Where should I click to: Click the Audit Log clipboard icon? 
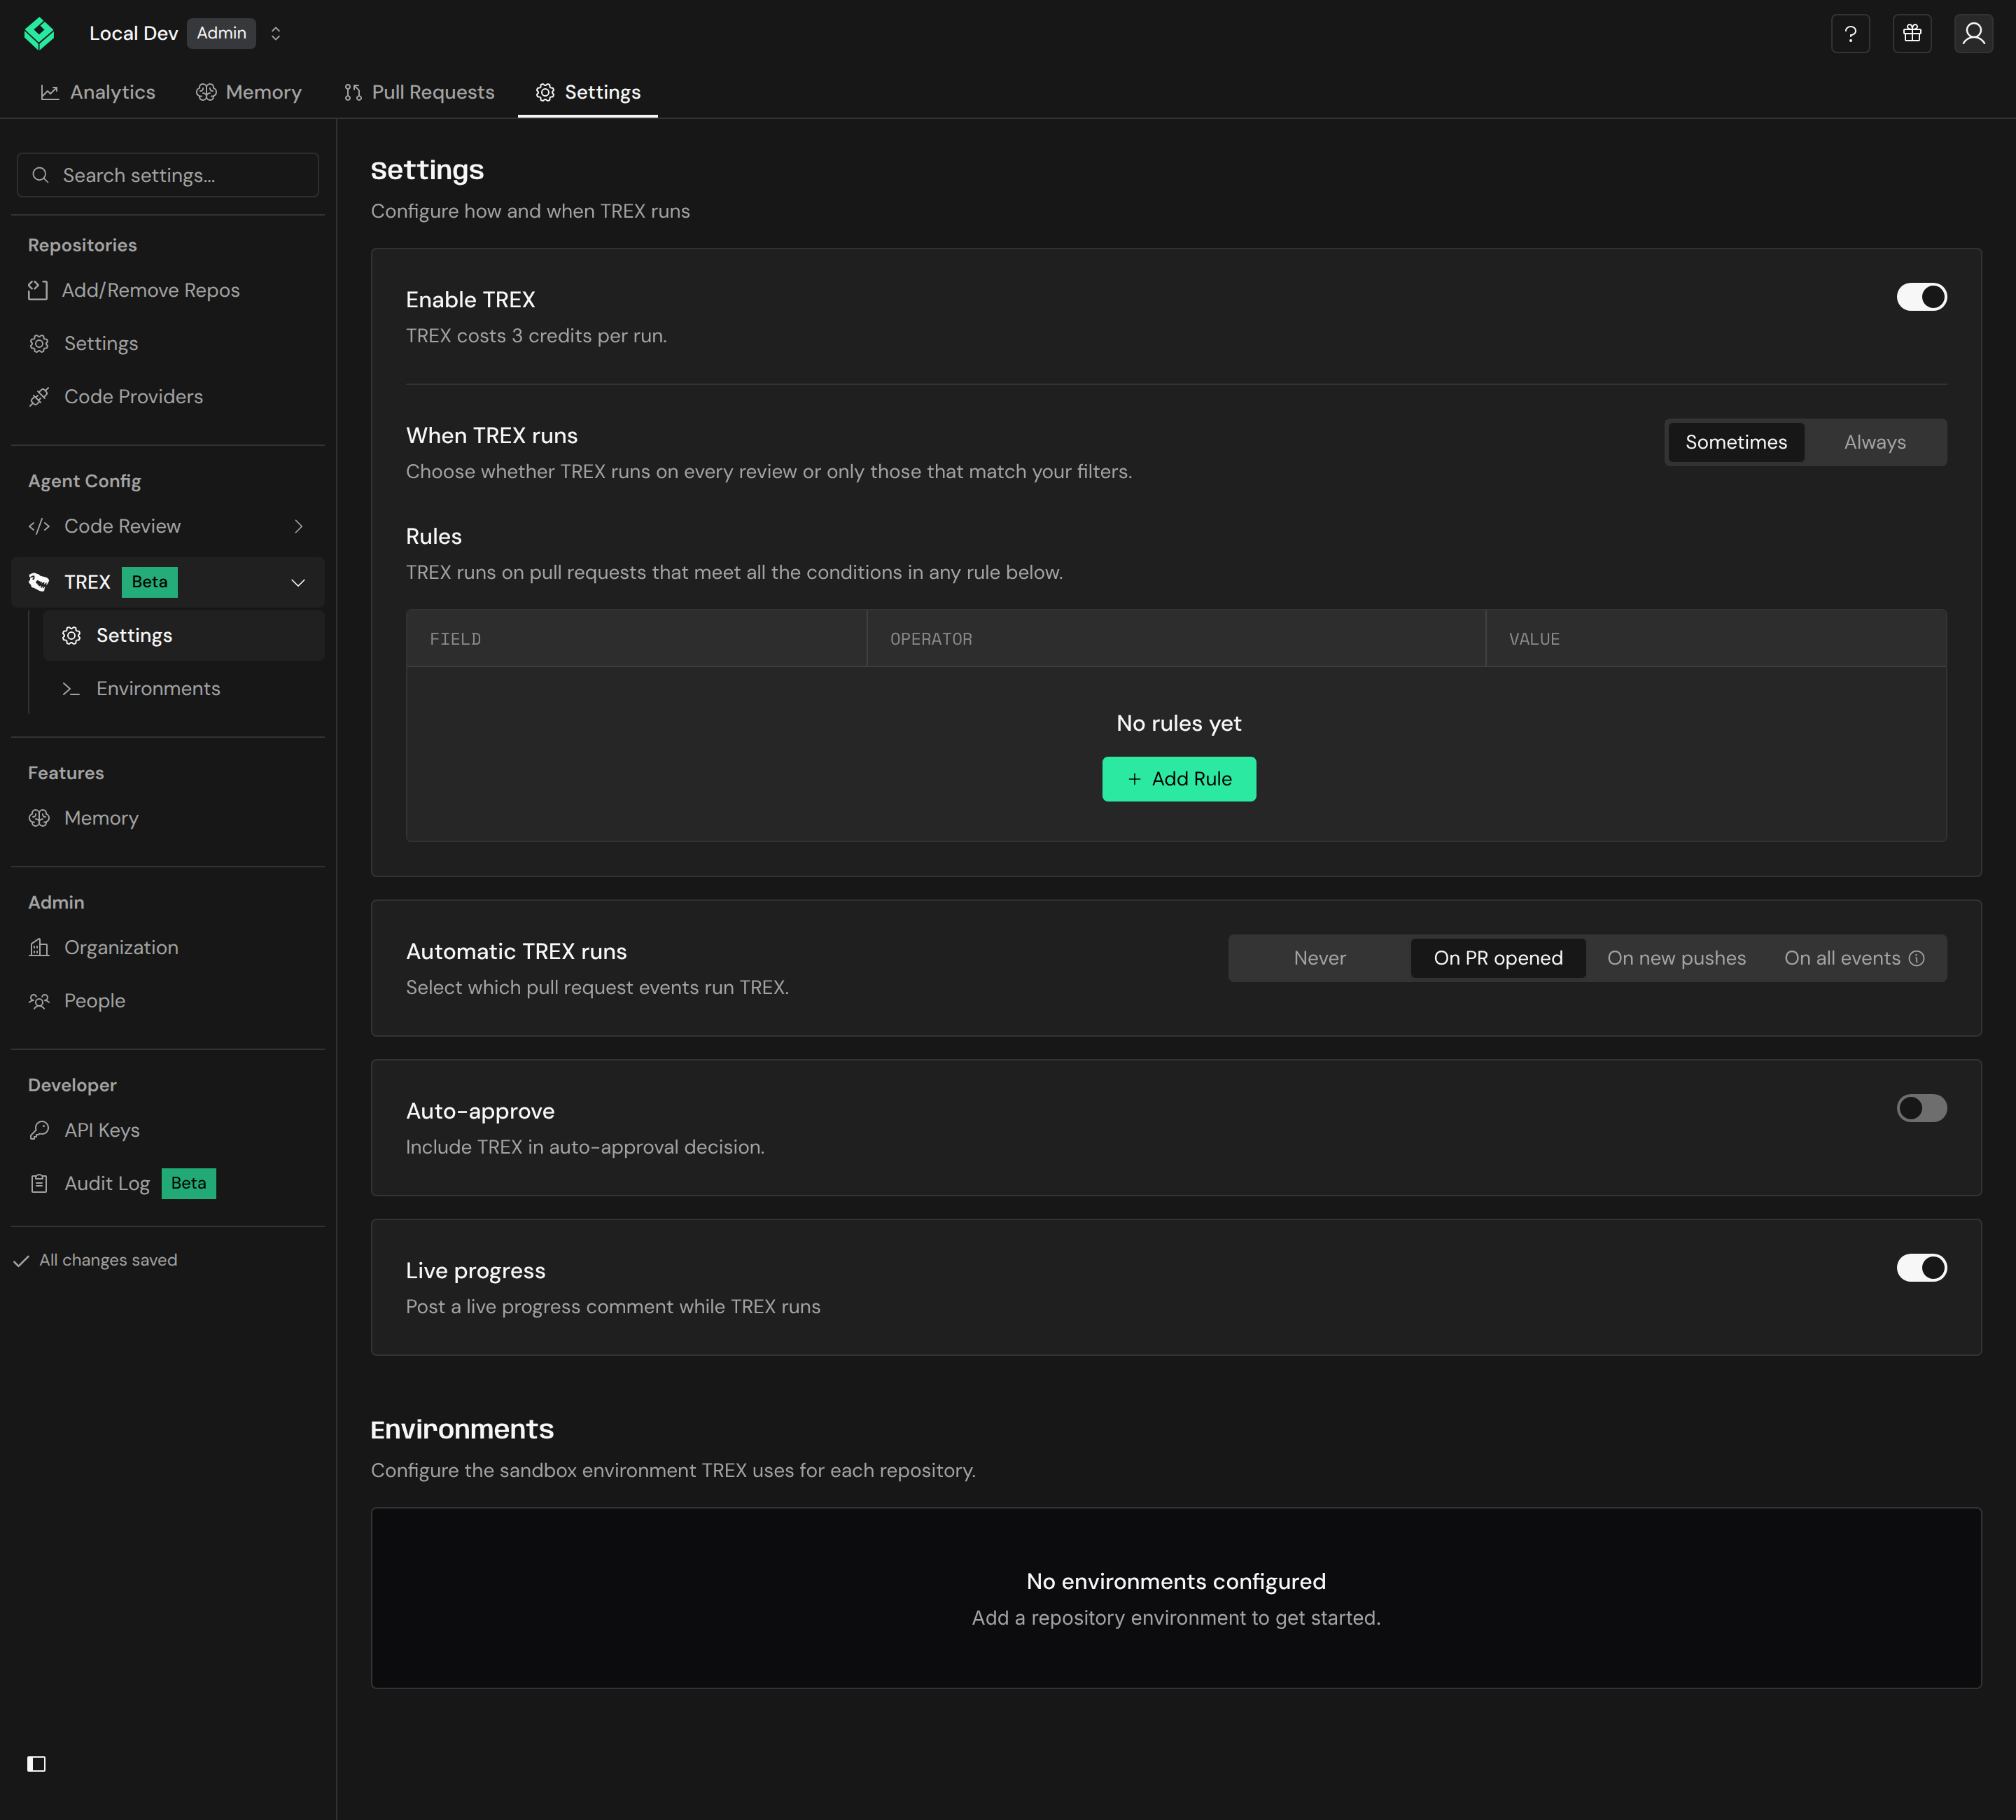[39, 1183]
